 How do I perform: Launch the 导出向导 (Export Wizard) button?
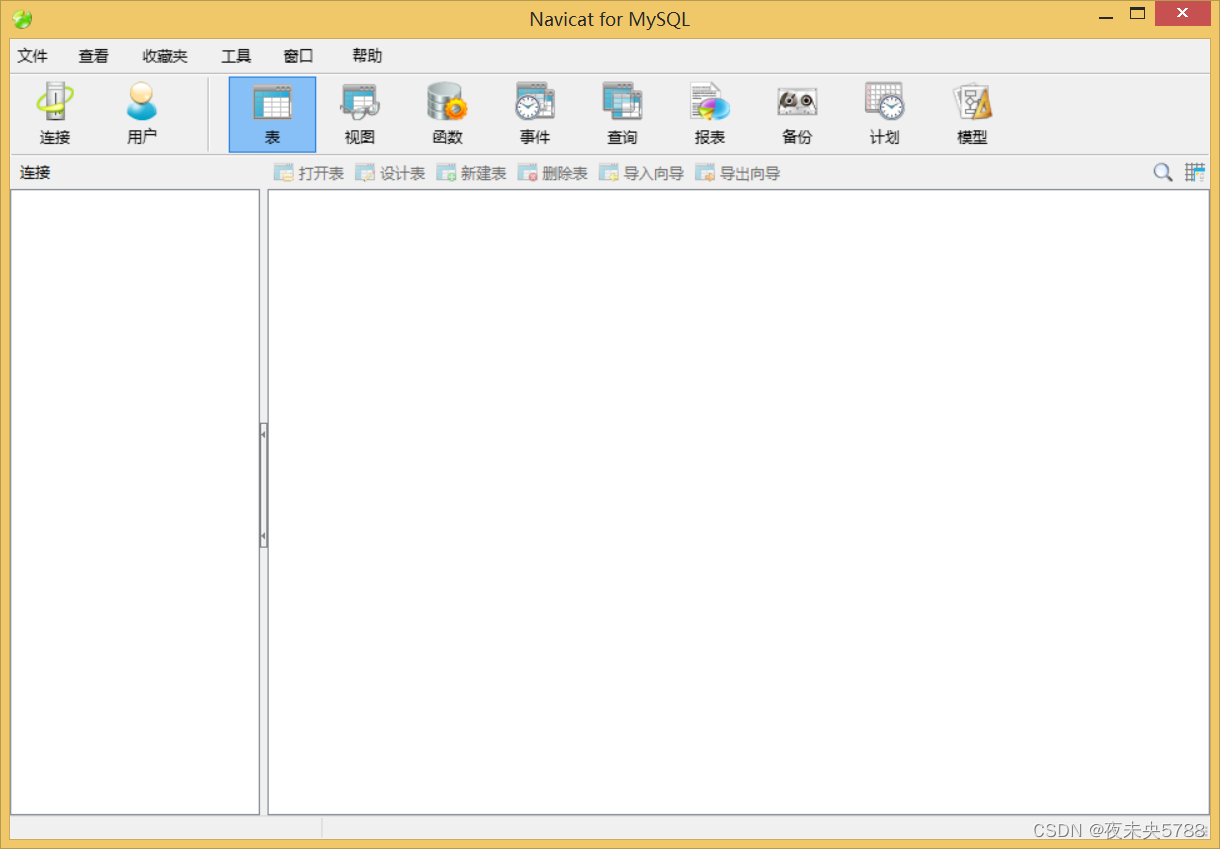[x=738, y=173]
